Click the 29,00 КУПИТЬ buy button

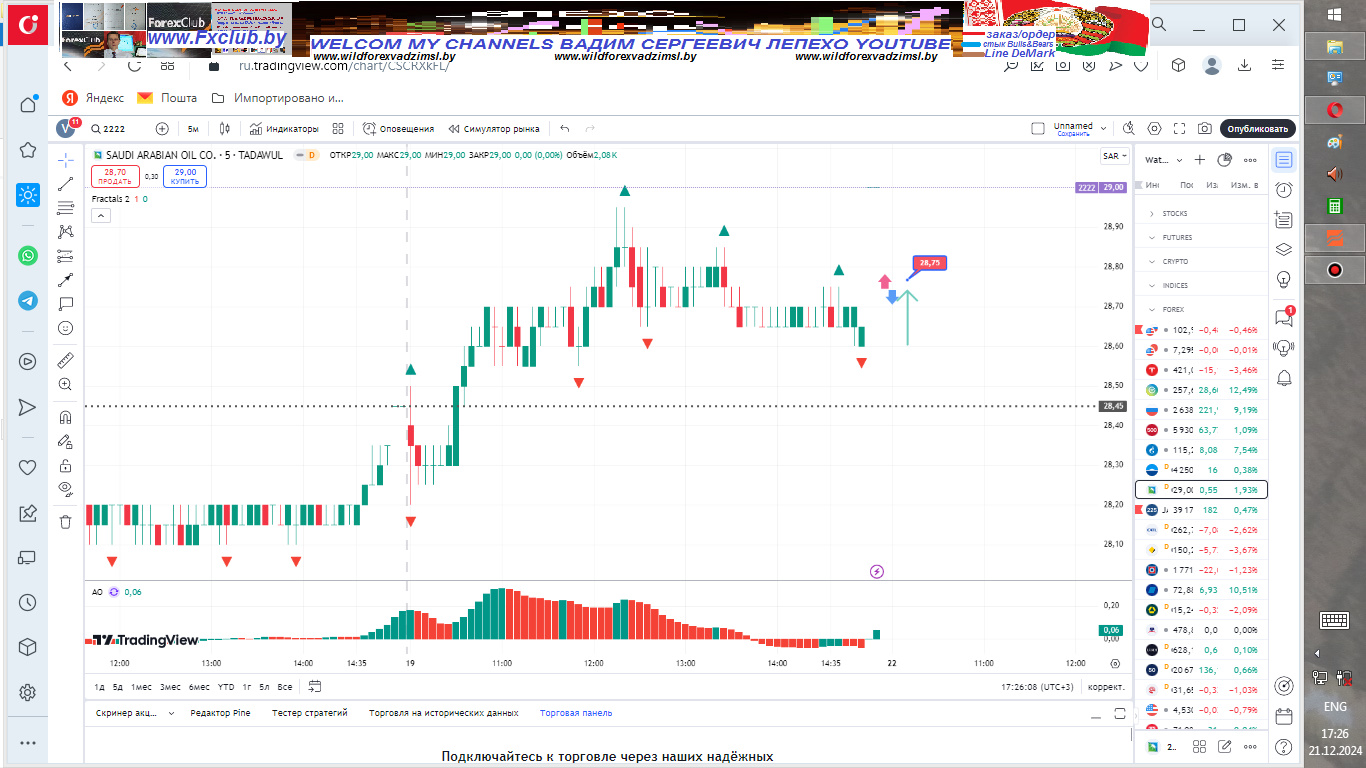[184, 176]
